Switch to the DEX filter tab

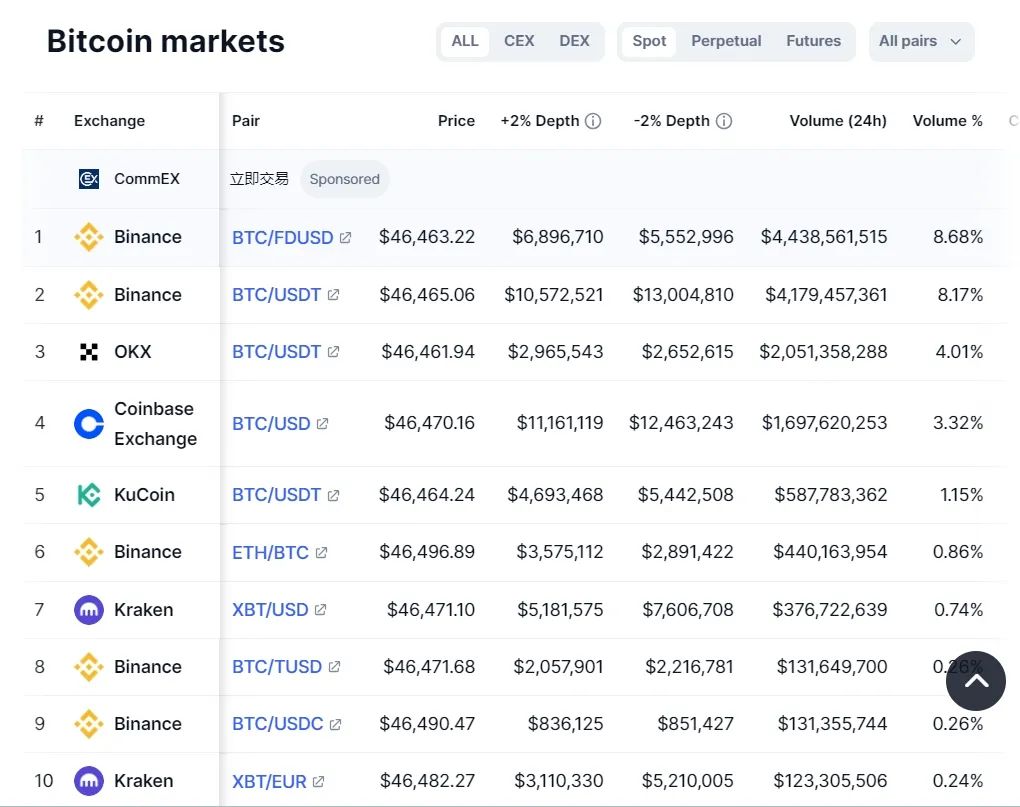pos(574,41)
